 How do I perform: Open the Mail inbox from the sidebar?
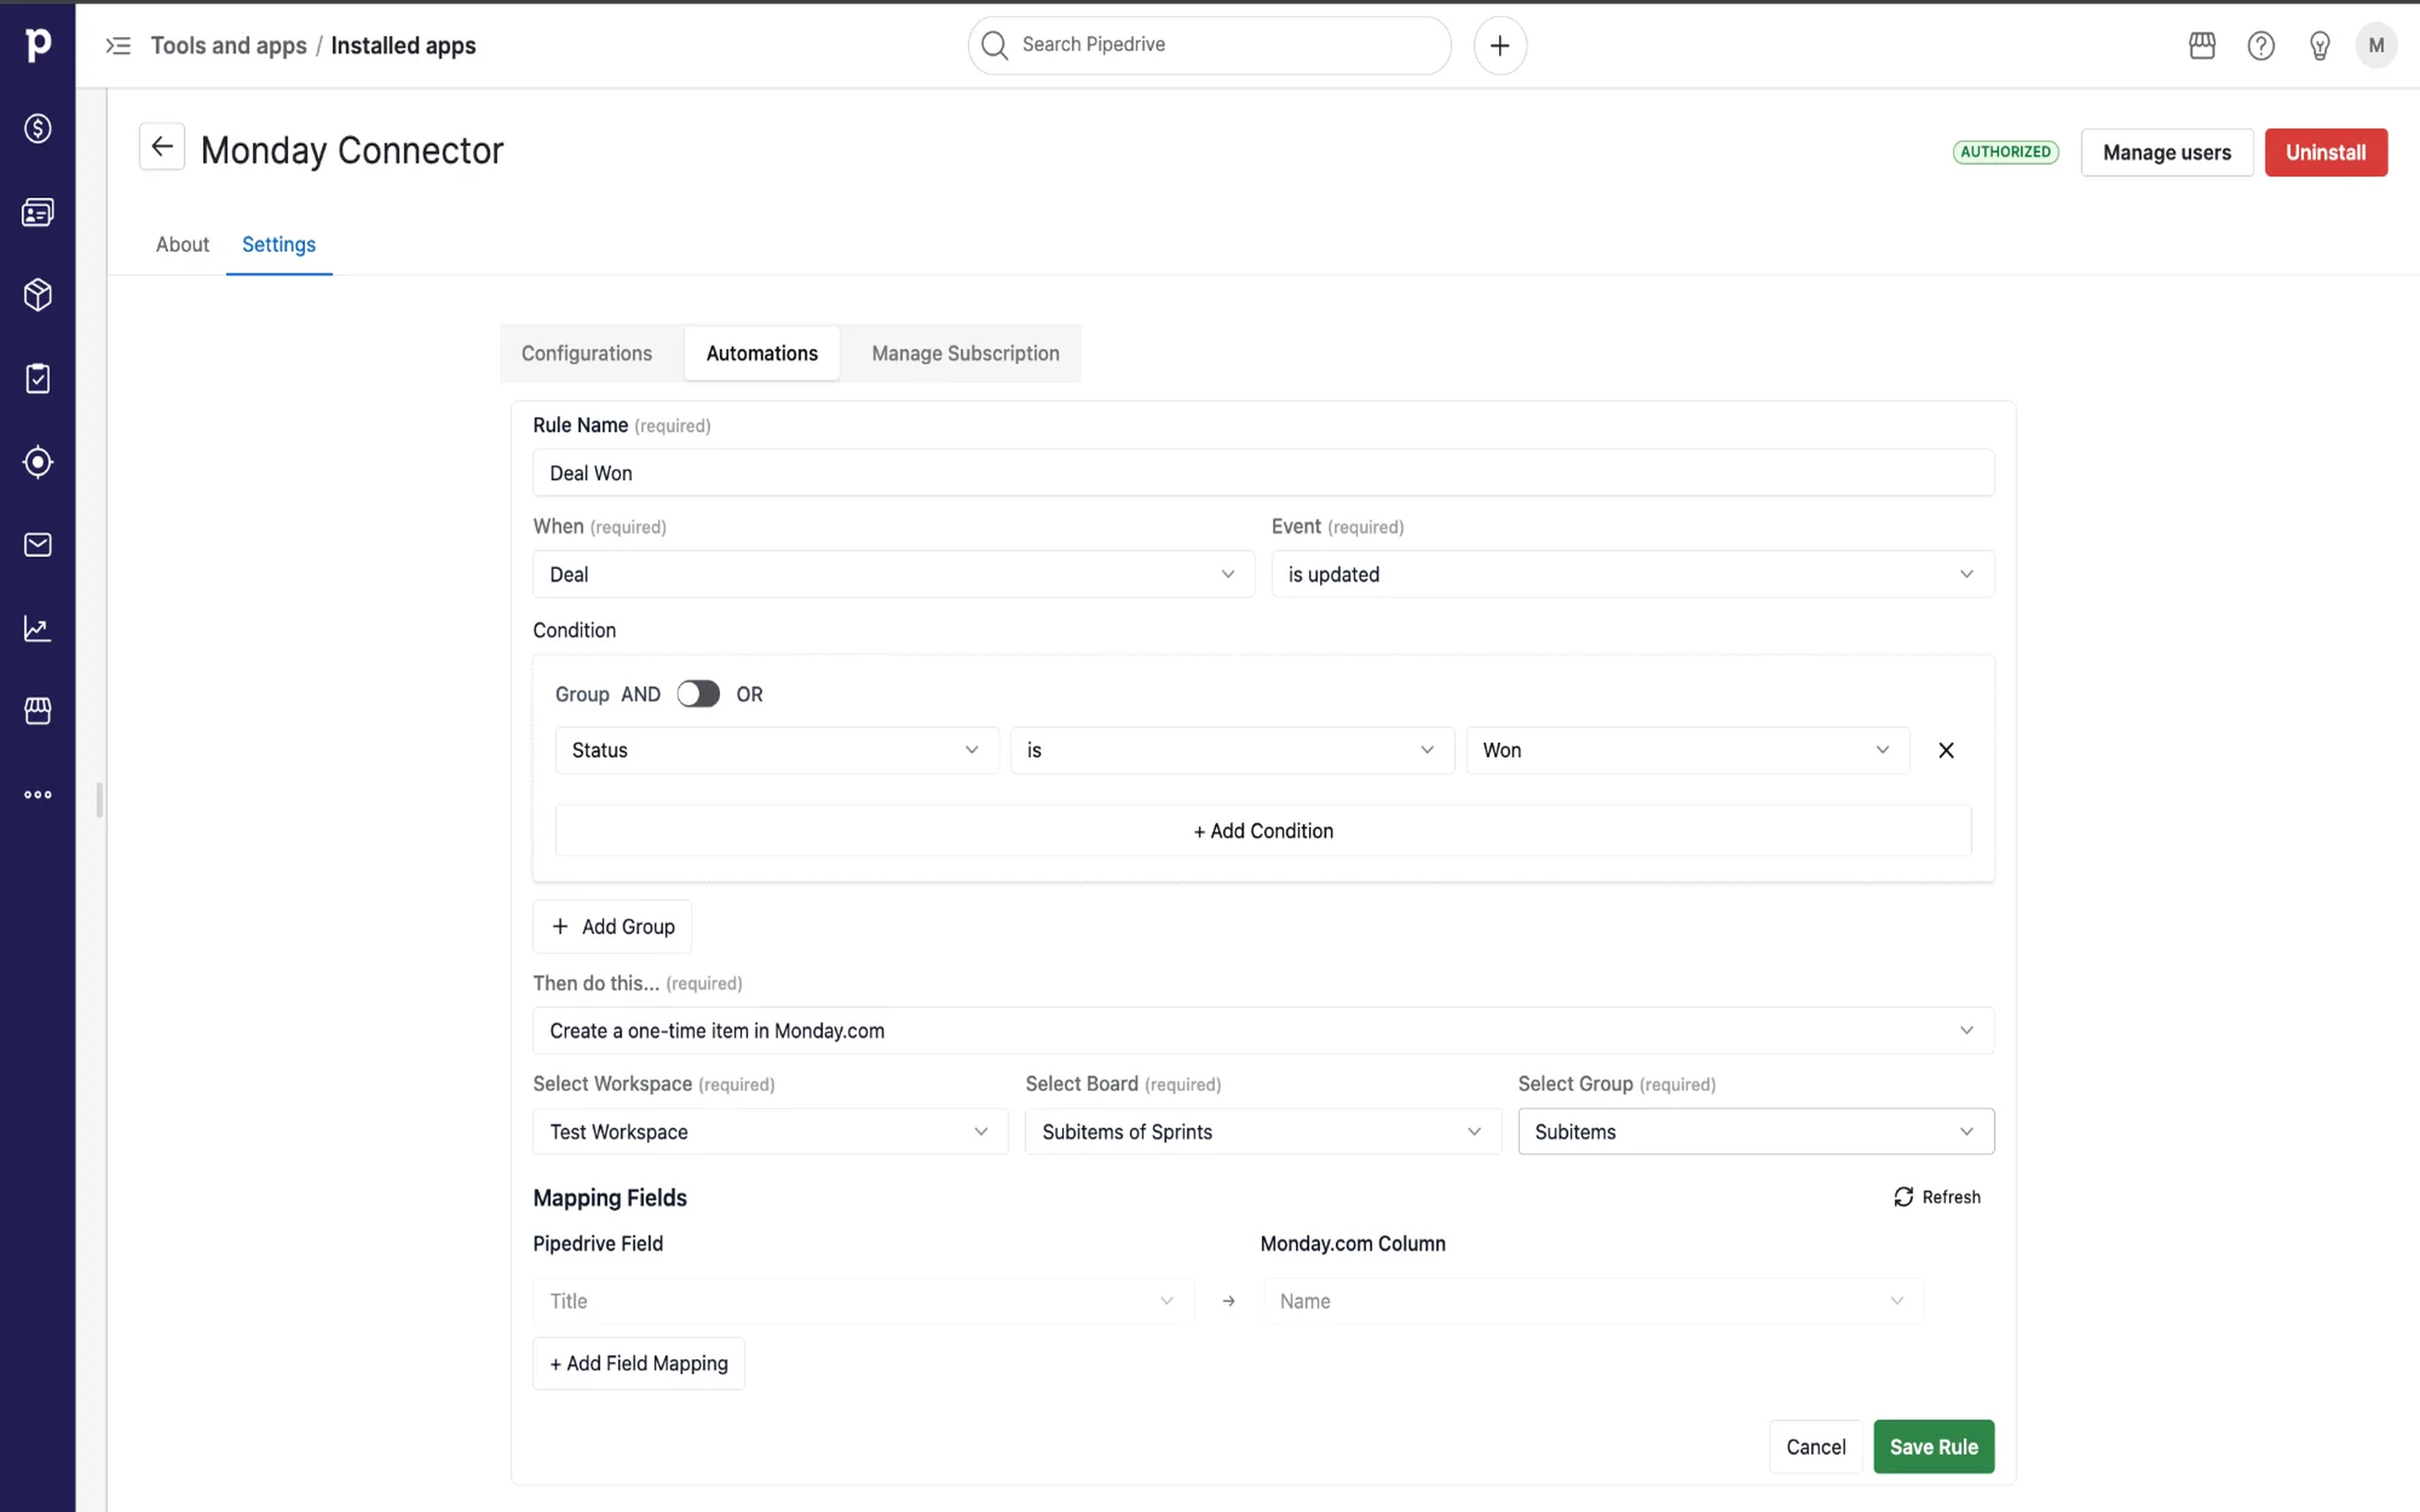(x=38, y=545)
